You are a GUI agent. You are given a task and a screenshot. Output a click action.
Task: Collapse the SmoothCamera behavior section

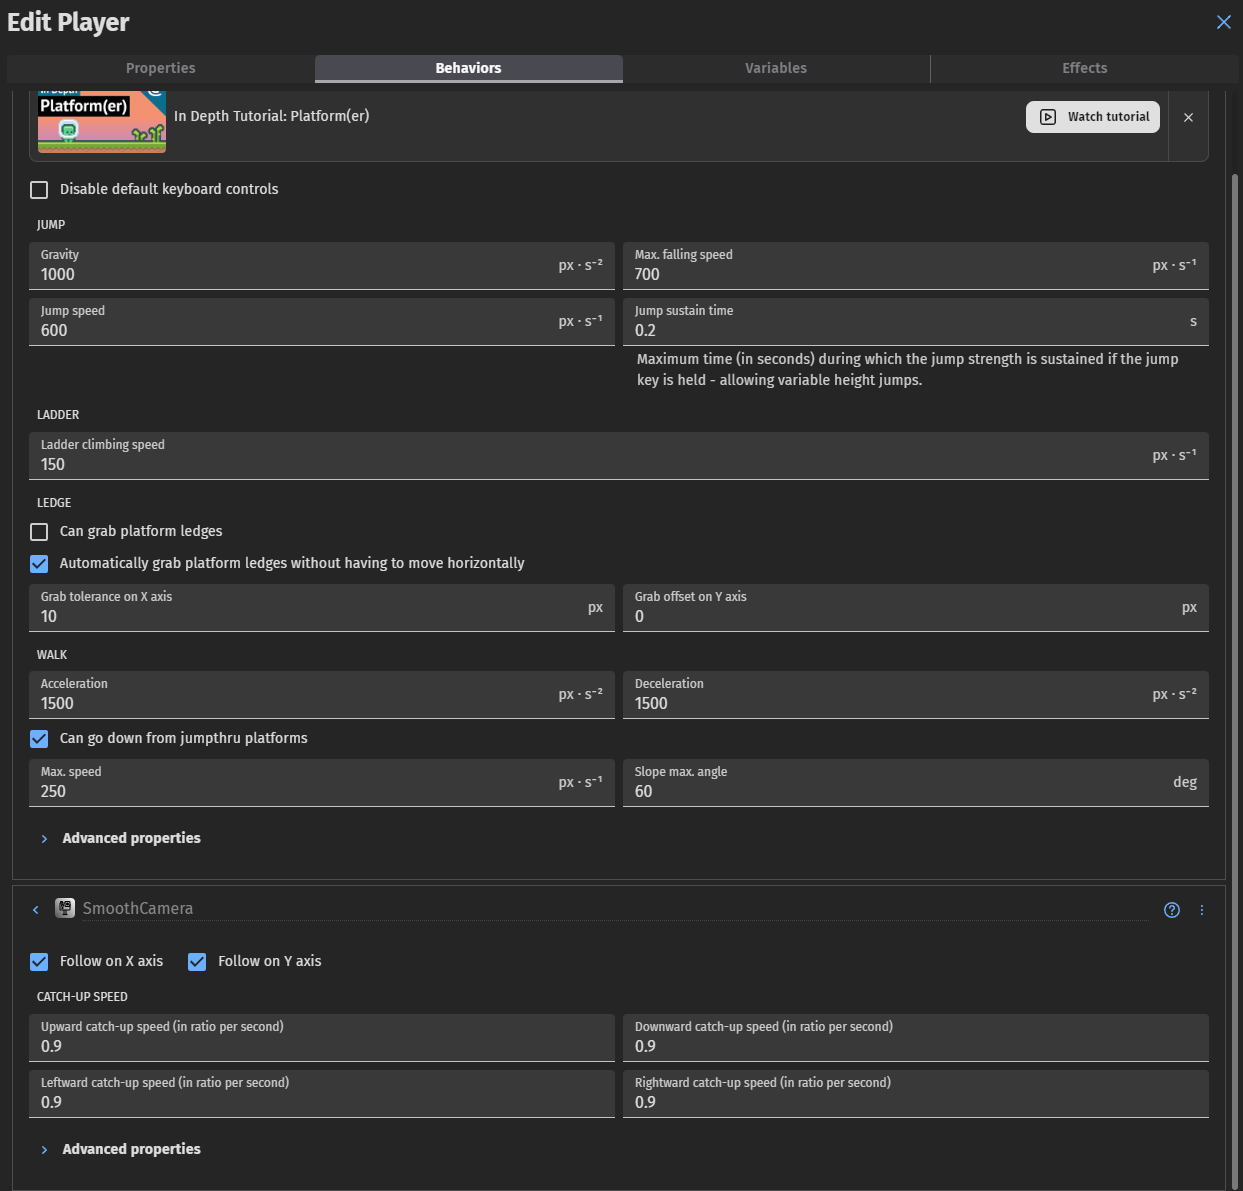tap(36, 910)
